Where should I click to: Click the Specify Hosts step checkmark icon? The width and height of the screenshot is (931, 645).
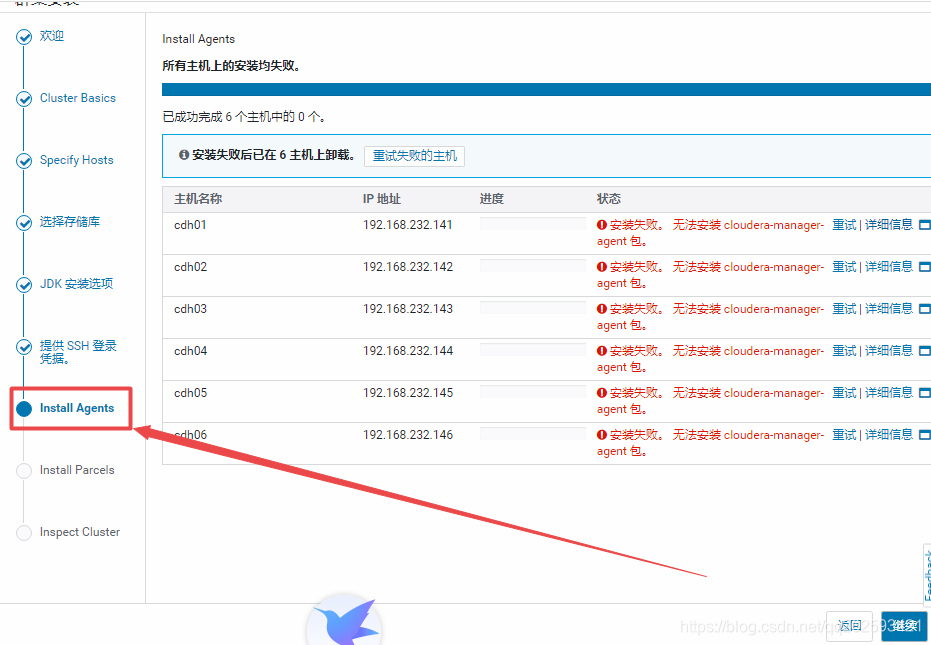coord(24,161)
